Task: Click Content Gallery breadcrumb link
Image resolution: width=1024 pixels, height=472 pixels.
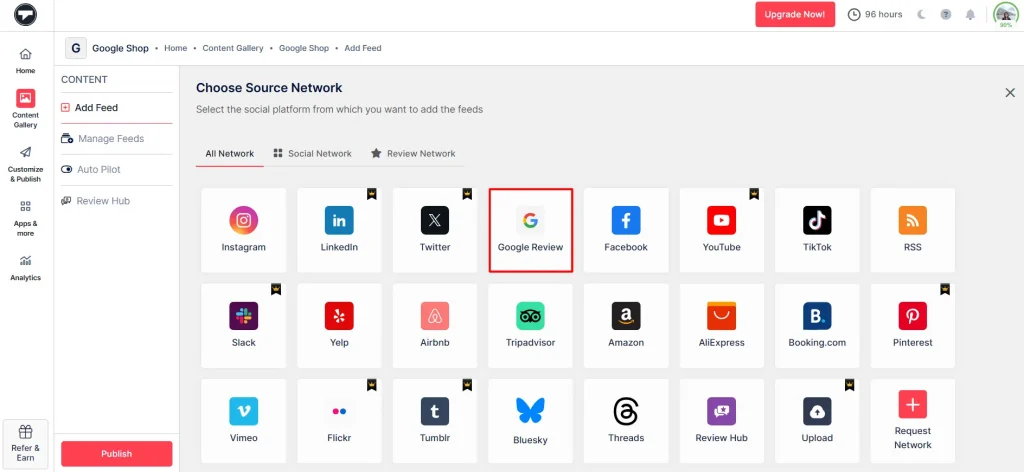Action: [x=232, y=48]
